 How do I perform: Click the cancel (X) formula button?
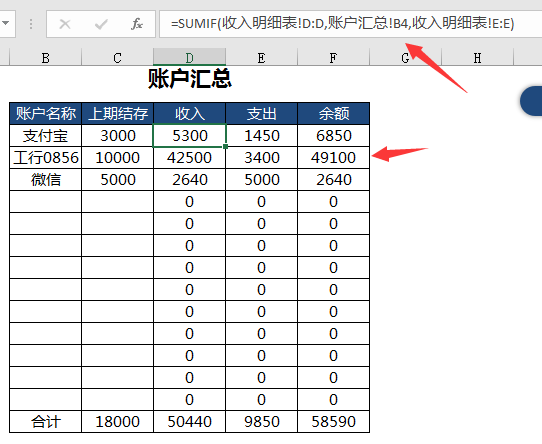(65, 24)
